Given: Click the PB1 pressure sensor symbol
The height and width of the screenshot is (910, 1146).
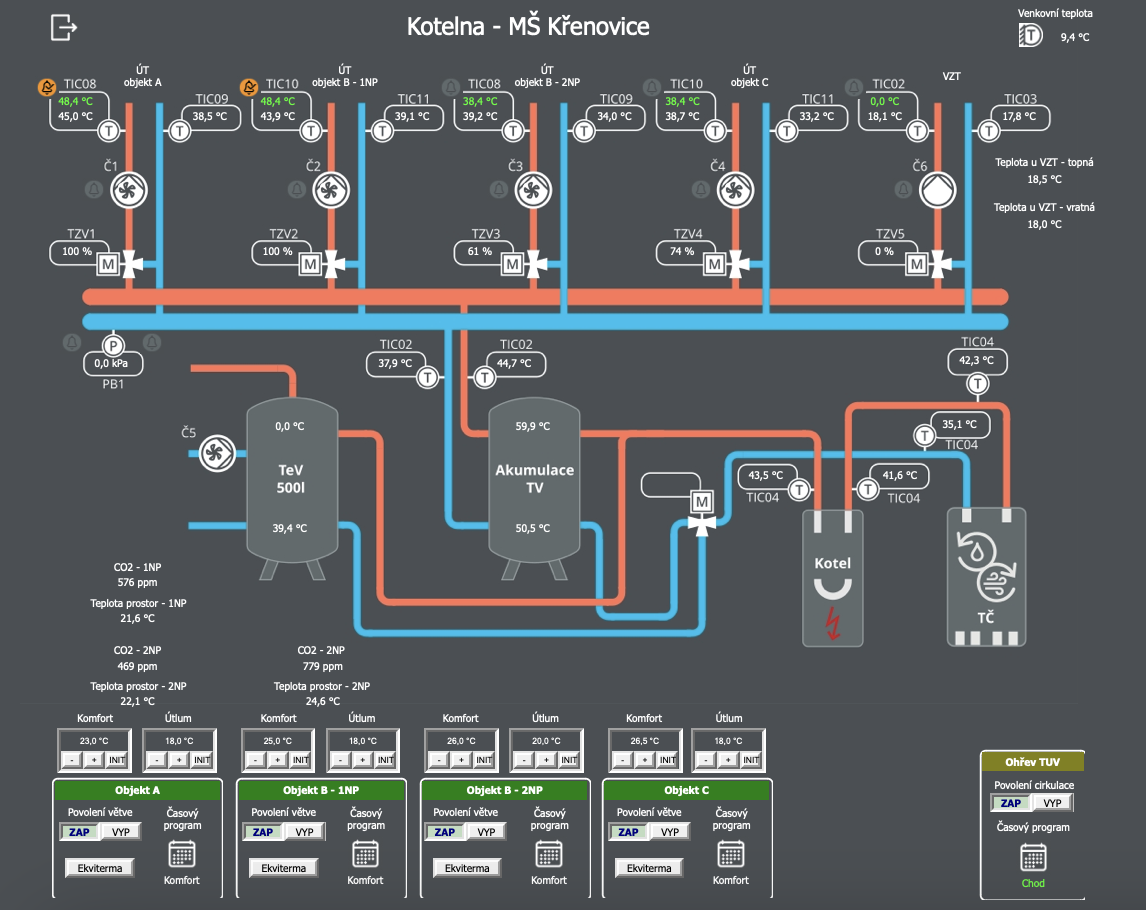Looking at the screenshot, I should [x=113, y=345].
